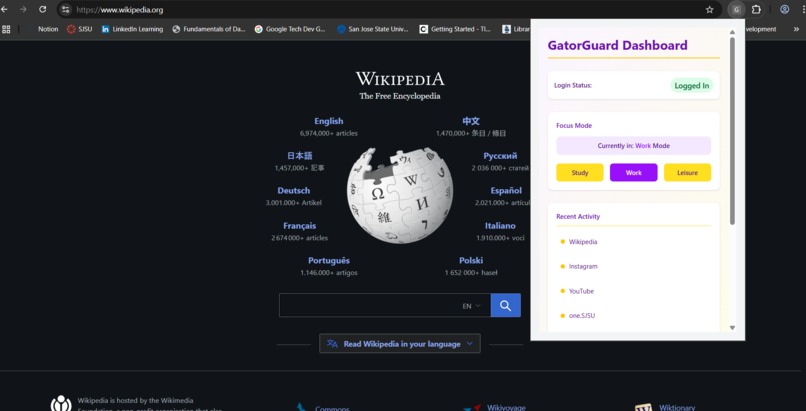Open the 中文 Wikipedia link
The height and width of the screenshot is (411, 806).
471,121
